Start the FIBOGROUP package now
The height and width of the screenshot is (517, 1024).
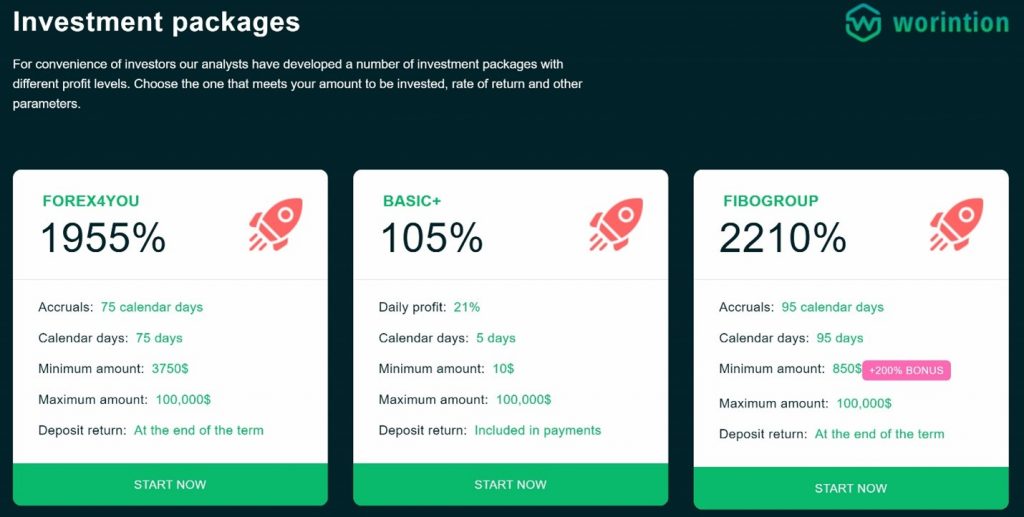click(x=851, y=488)
